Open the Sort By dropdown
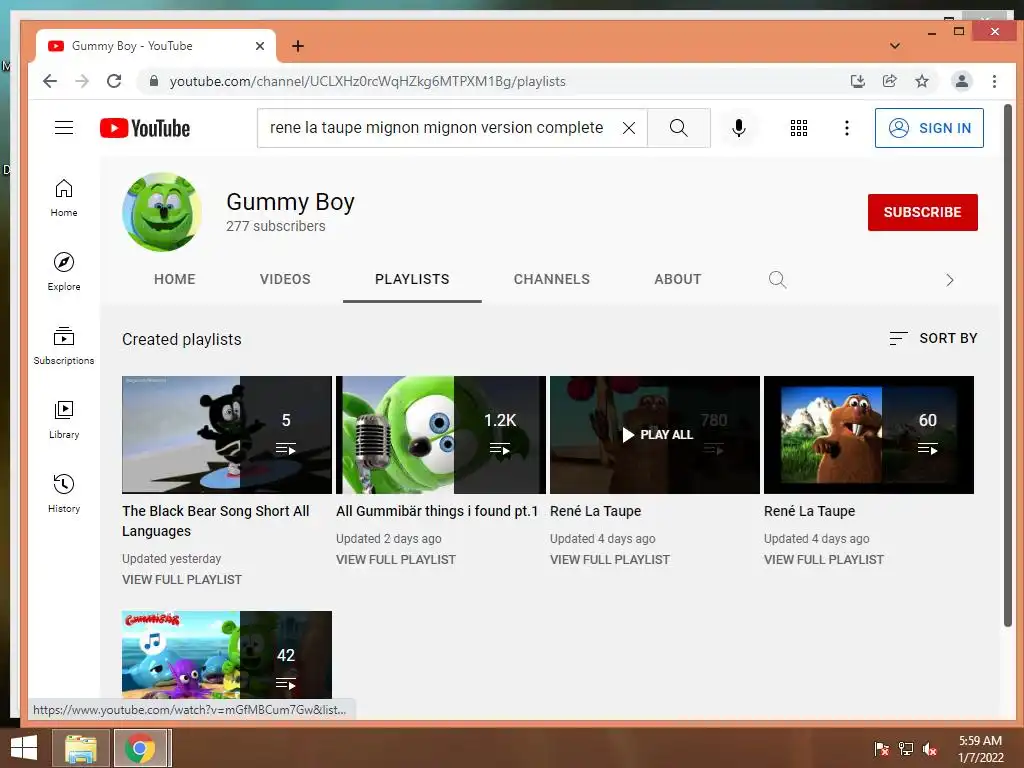Viewport: 1024px width, 768px height. (x=933, y=338)
